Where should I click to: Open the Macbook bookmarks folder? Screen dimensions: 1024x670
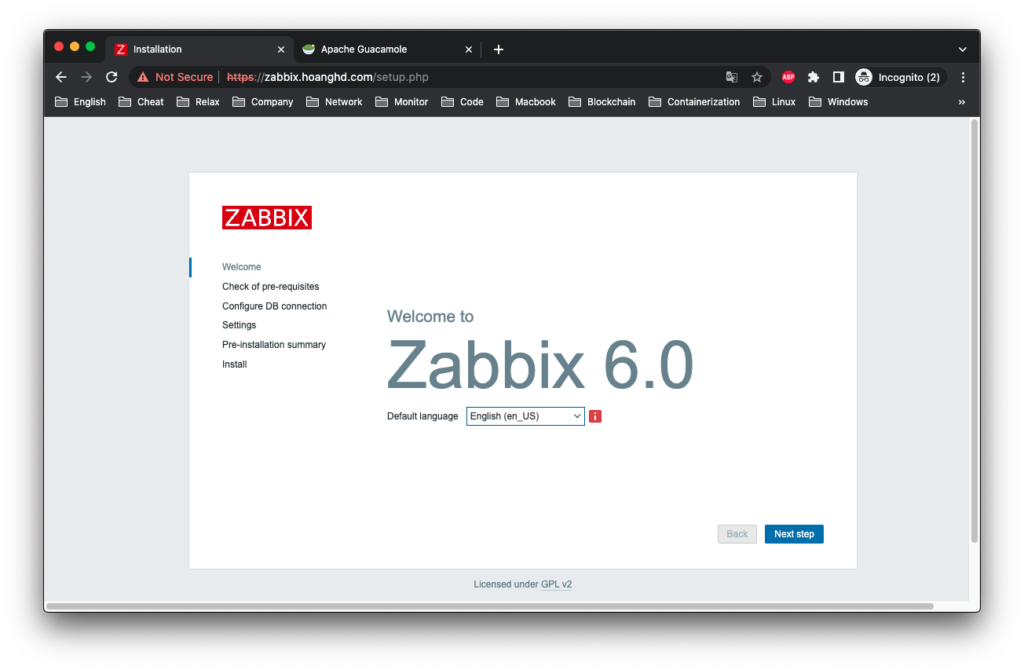click(526, 102)
